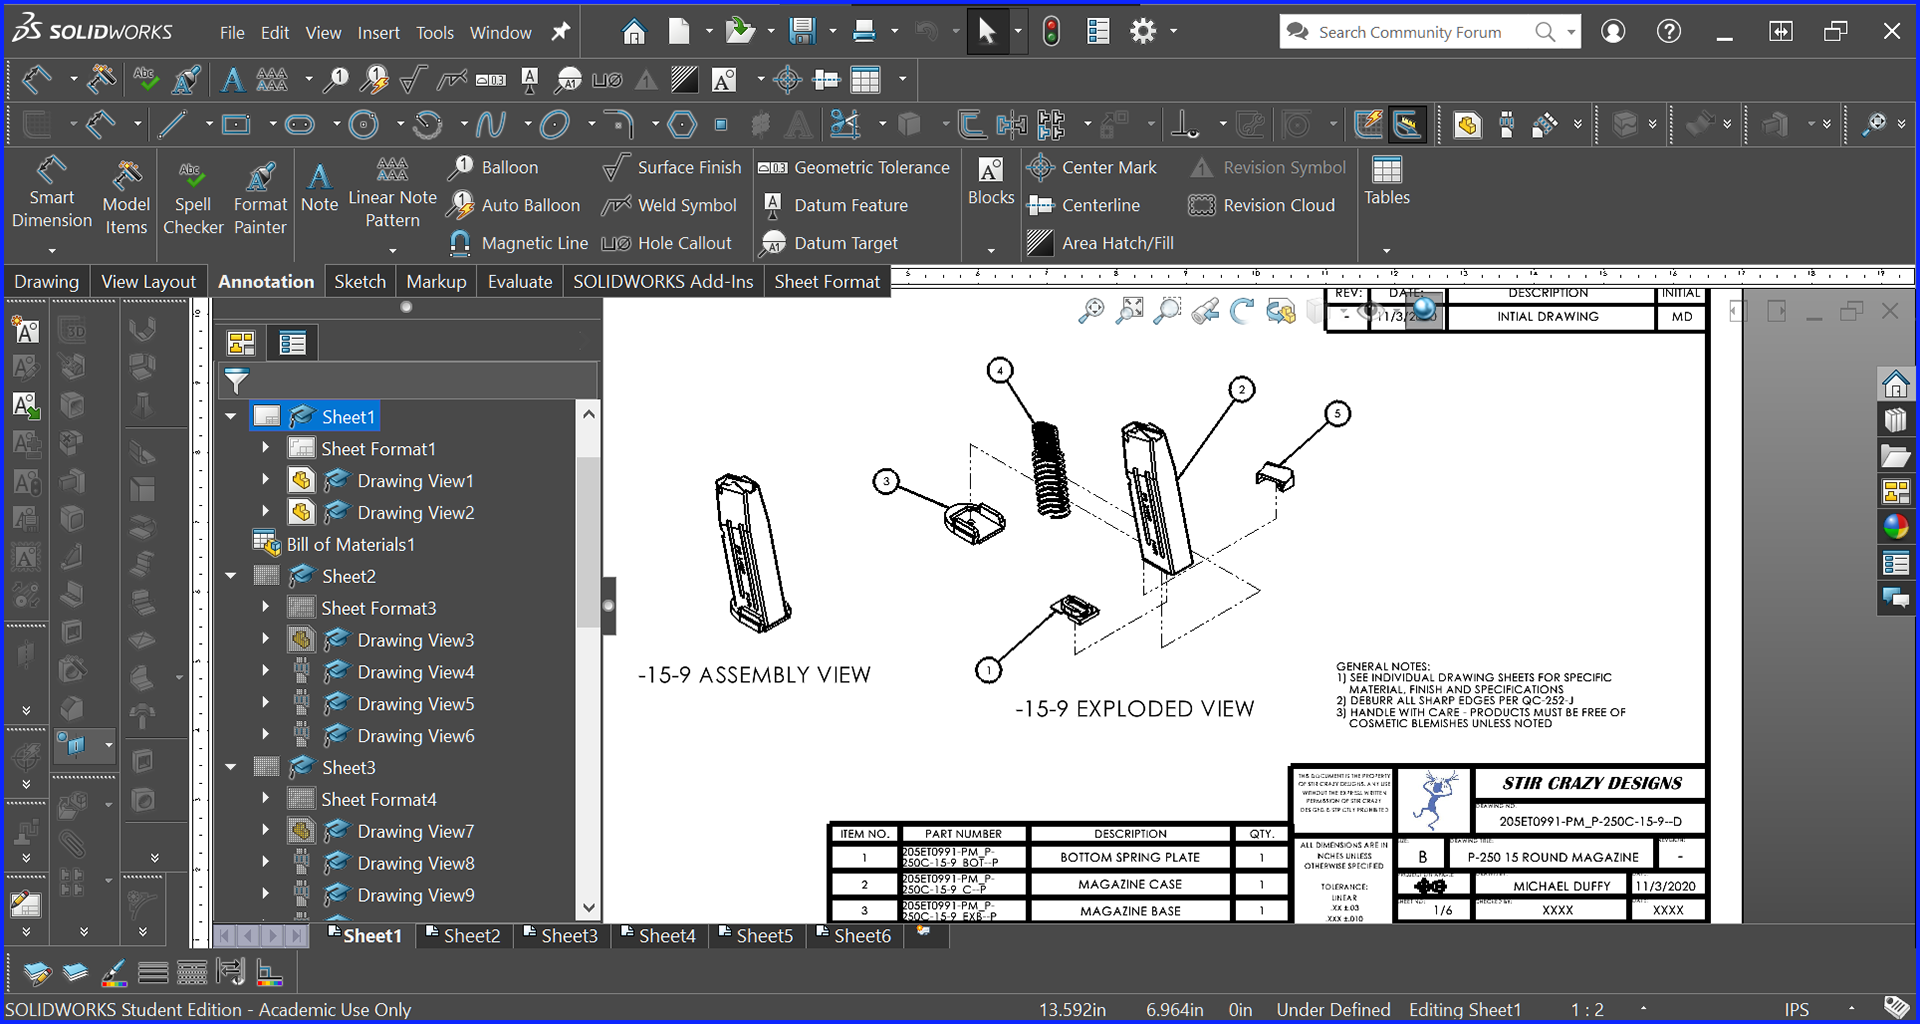The image size is (1920, 1024).
Task: Open the Tools menu
Action: pos(435,32)
